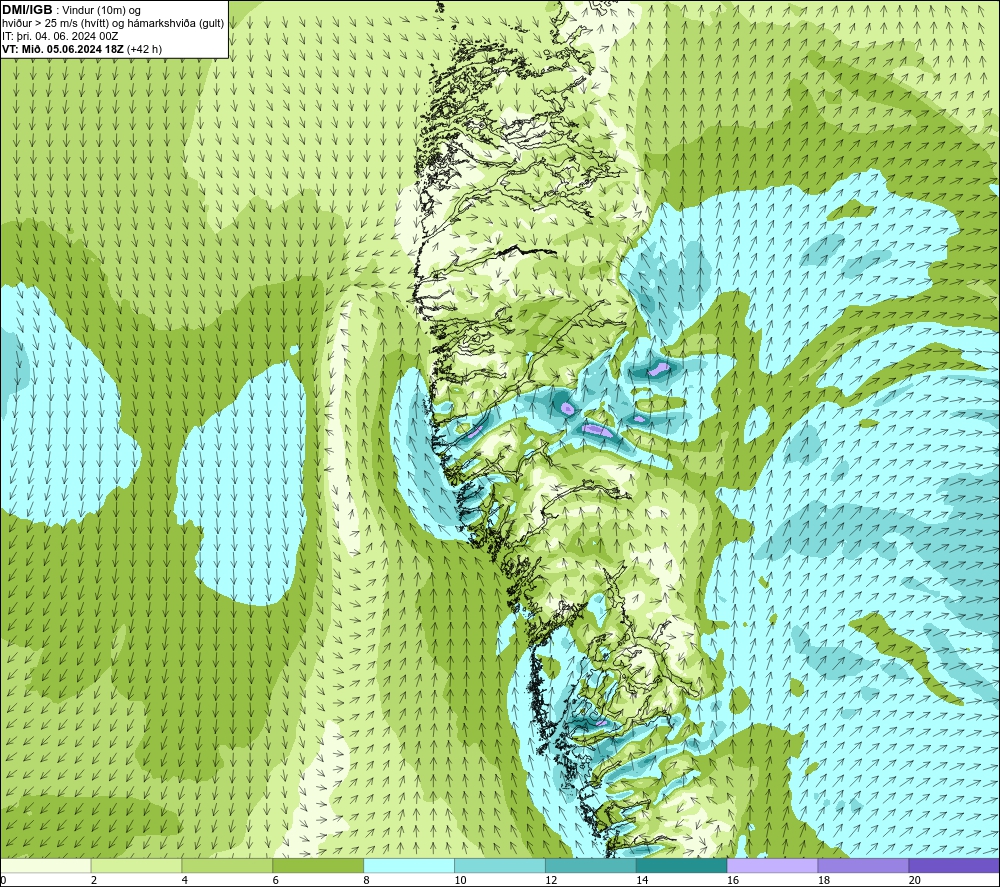Click the colorbar label '16'

(733, 880)
